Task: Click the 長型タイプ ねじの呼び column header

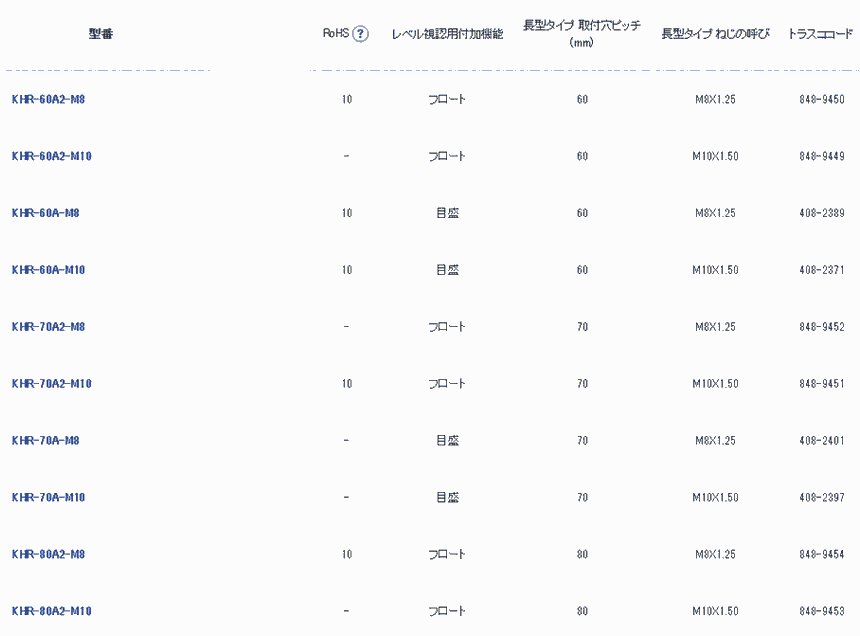Action: click(x=715, y=34)
